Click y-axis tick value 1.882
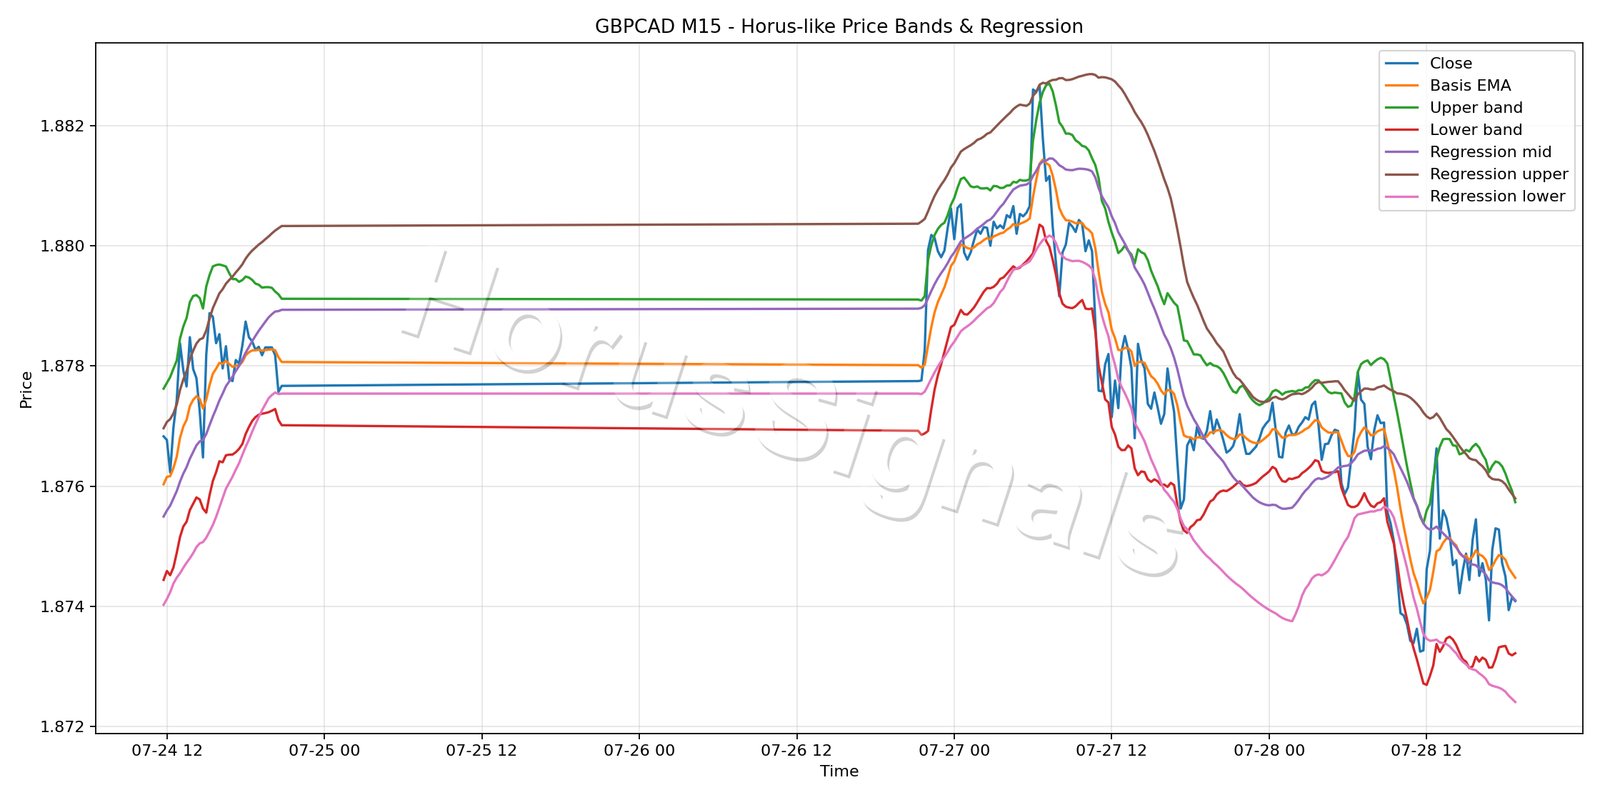The image size is (1600, 800). (x=63, y=126)
